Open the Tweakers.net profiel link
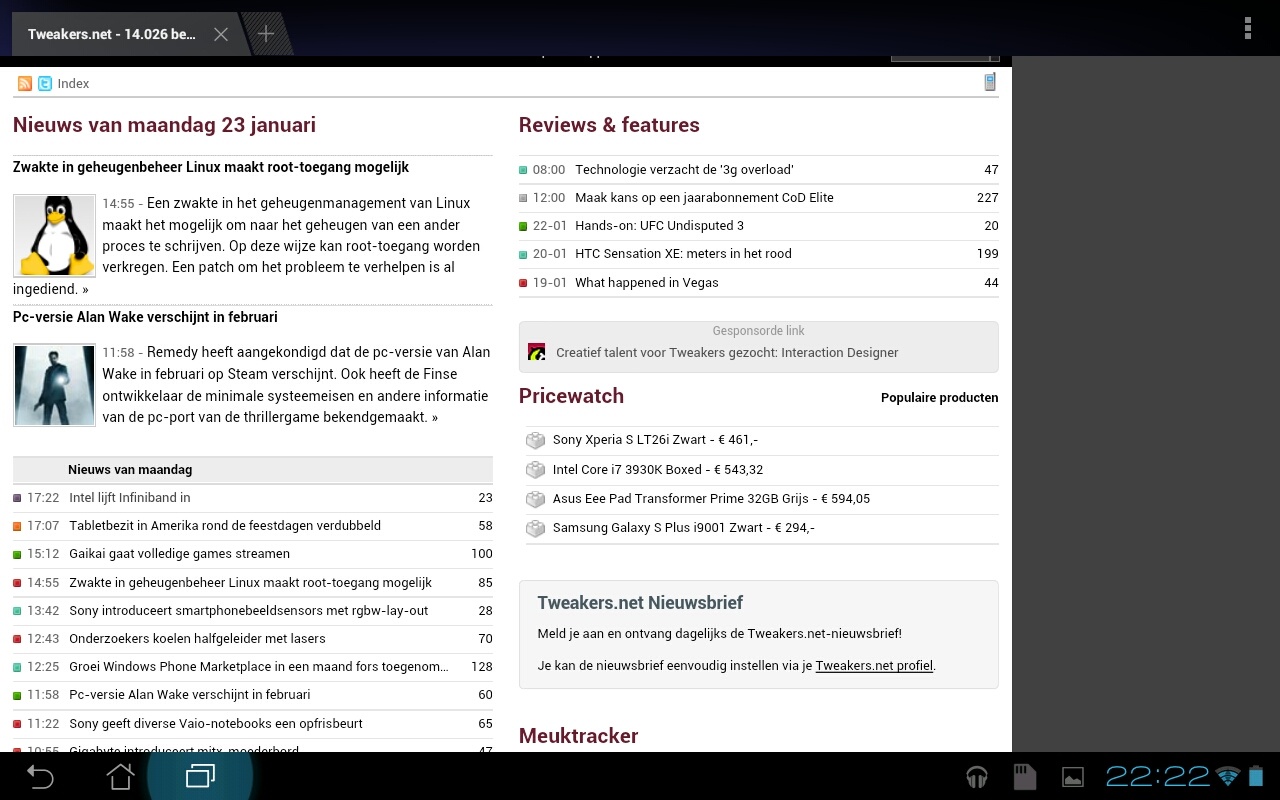1280x800 pixels. click(x=874, y=665)
